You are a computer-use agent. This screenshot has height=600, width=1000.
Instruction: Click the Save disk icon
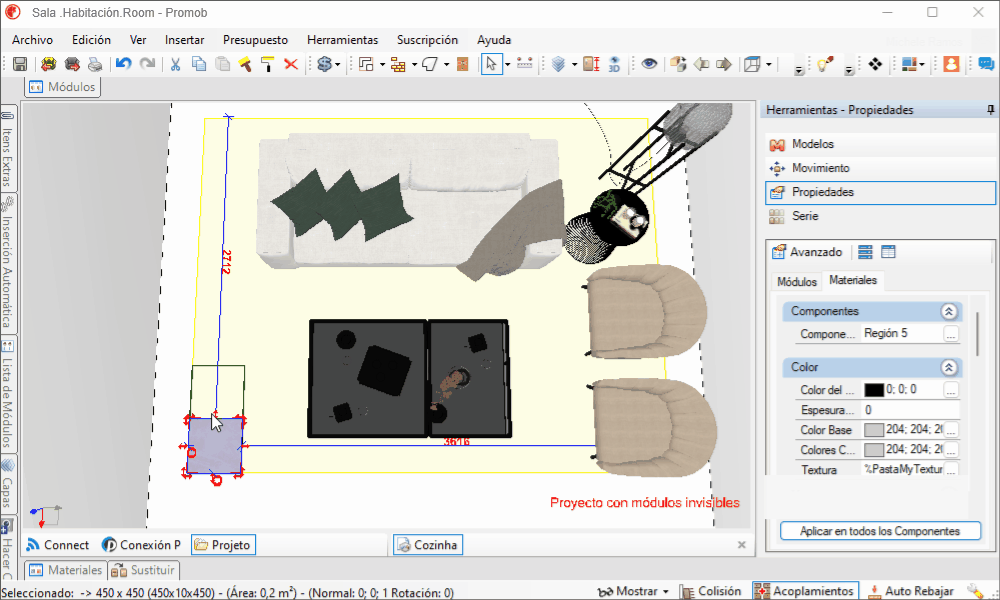(20, 64)
